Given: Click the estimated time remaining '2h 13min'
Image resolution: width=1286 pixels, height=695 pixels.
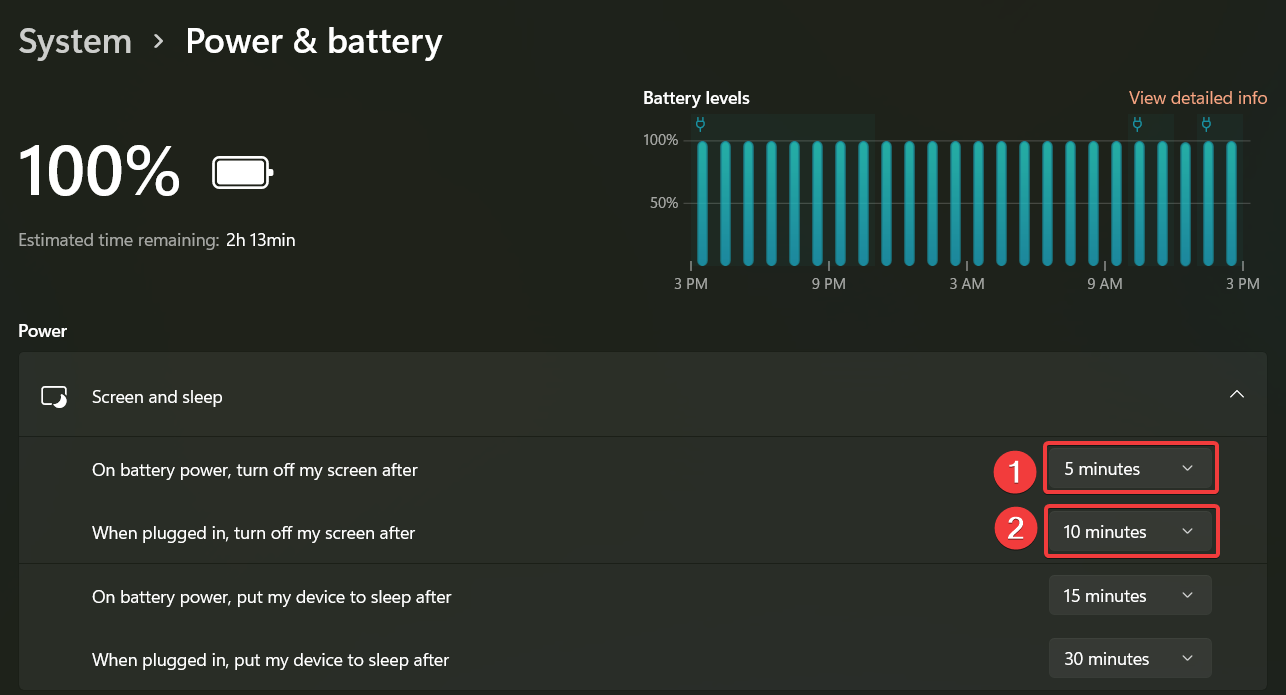Looking at the screenshot, I should (261, 240).
